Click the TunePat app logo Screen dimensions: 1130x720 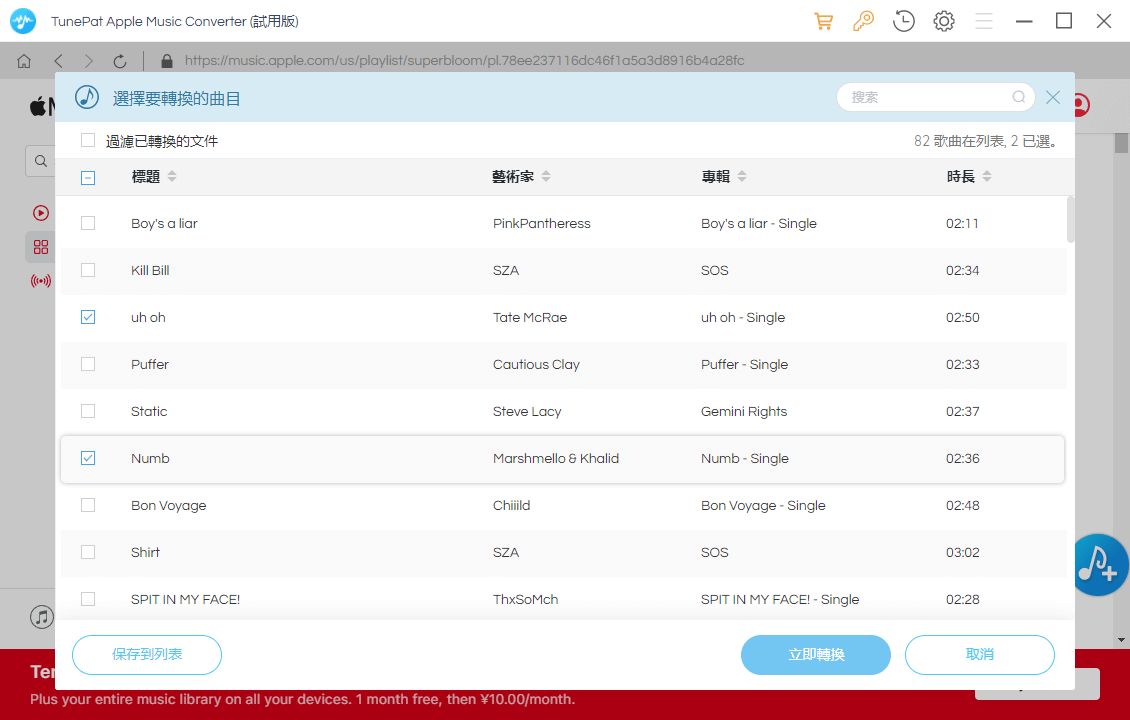pos(23,21)
